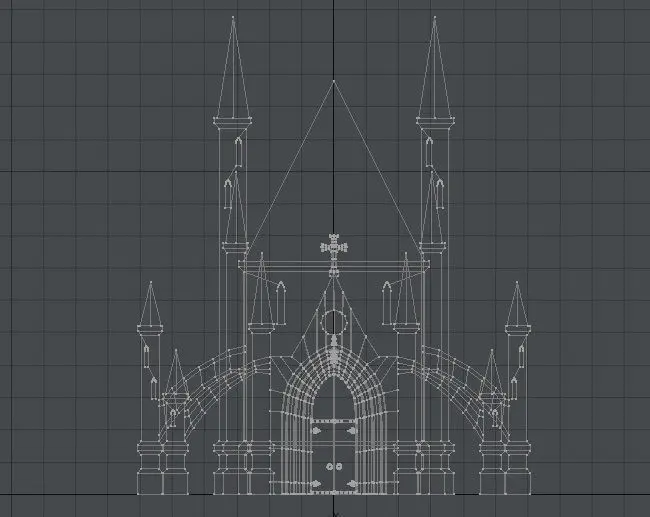
Task: Click the right ring handle on the door
Action: 338,466
